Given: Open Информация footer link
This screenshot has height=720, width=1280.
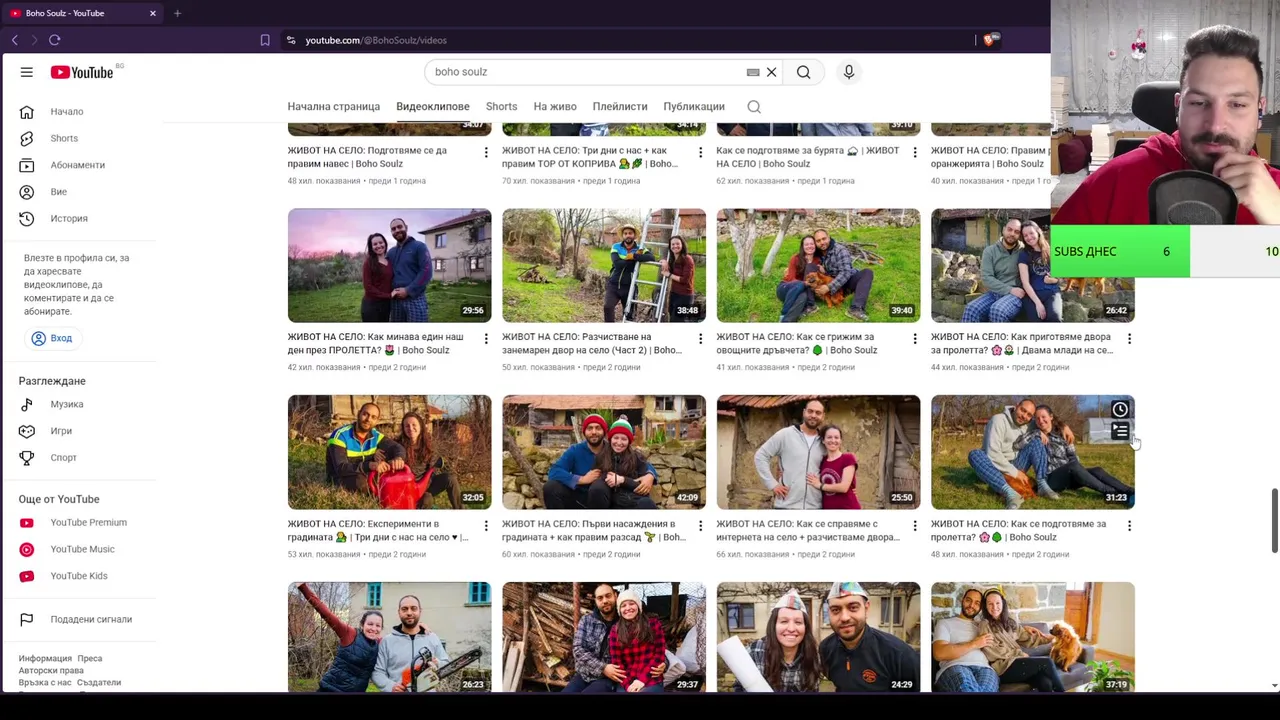Looking at the screenshot, I should [45, 659].
